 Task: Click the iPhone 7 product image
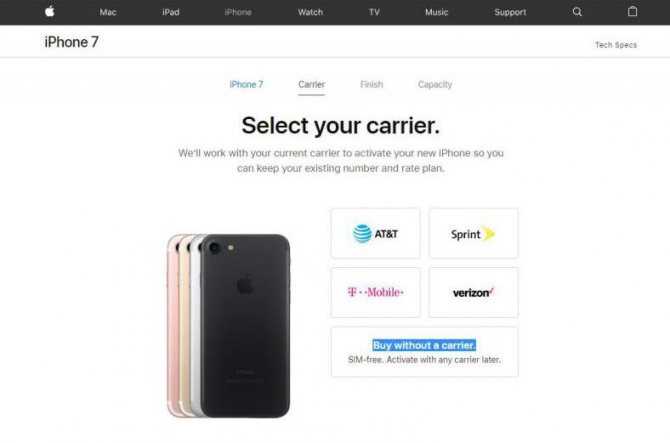(229, 326)
